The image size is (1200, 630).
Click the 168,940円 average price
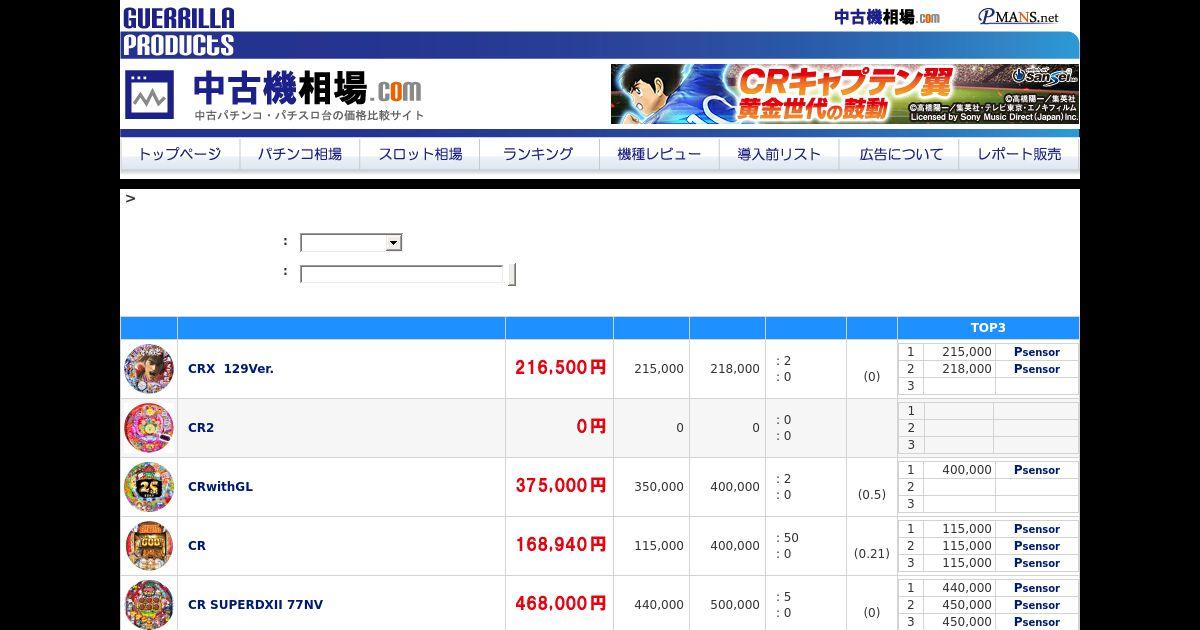[561, 544]
